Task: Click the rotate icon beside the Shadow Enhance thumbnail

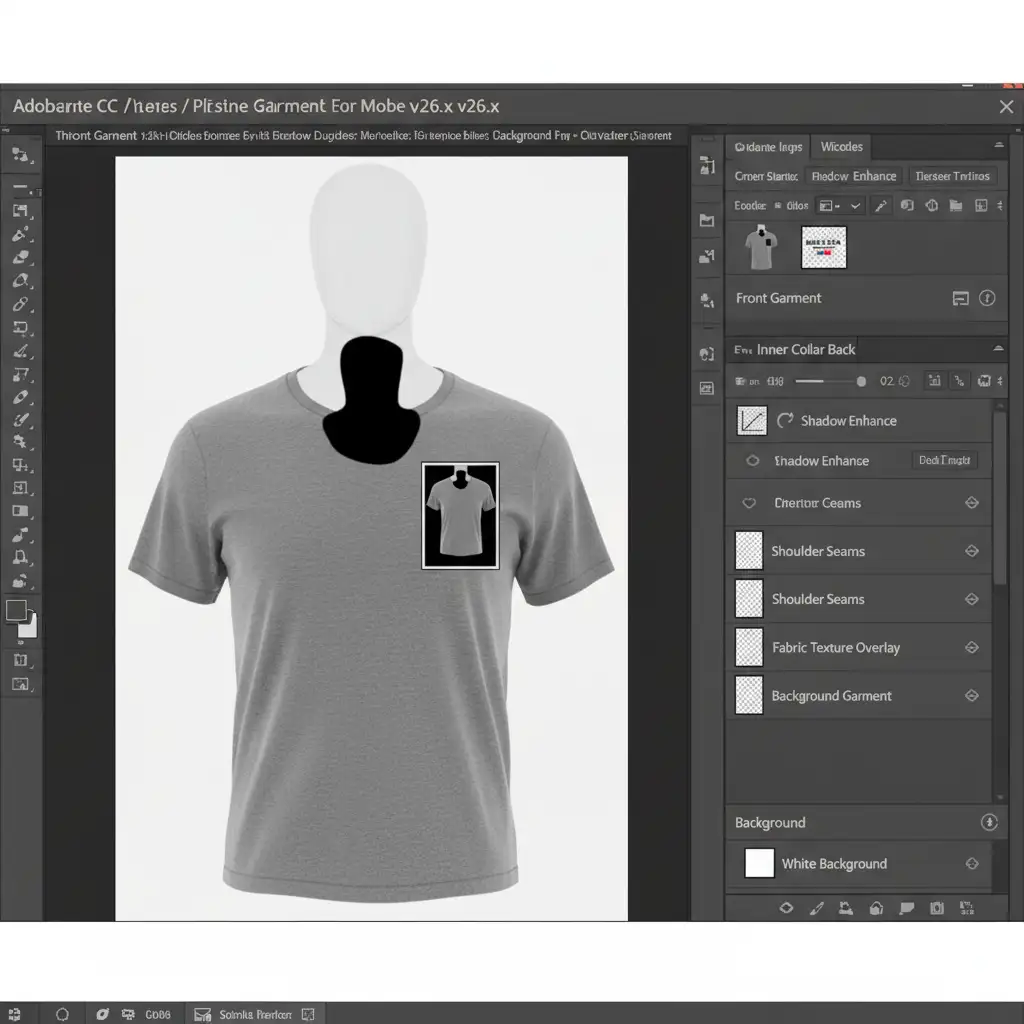Action: [785, 421]
